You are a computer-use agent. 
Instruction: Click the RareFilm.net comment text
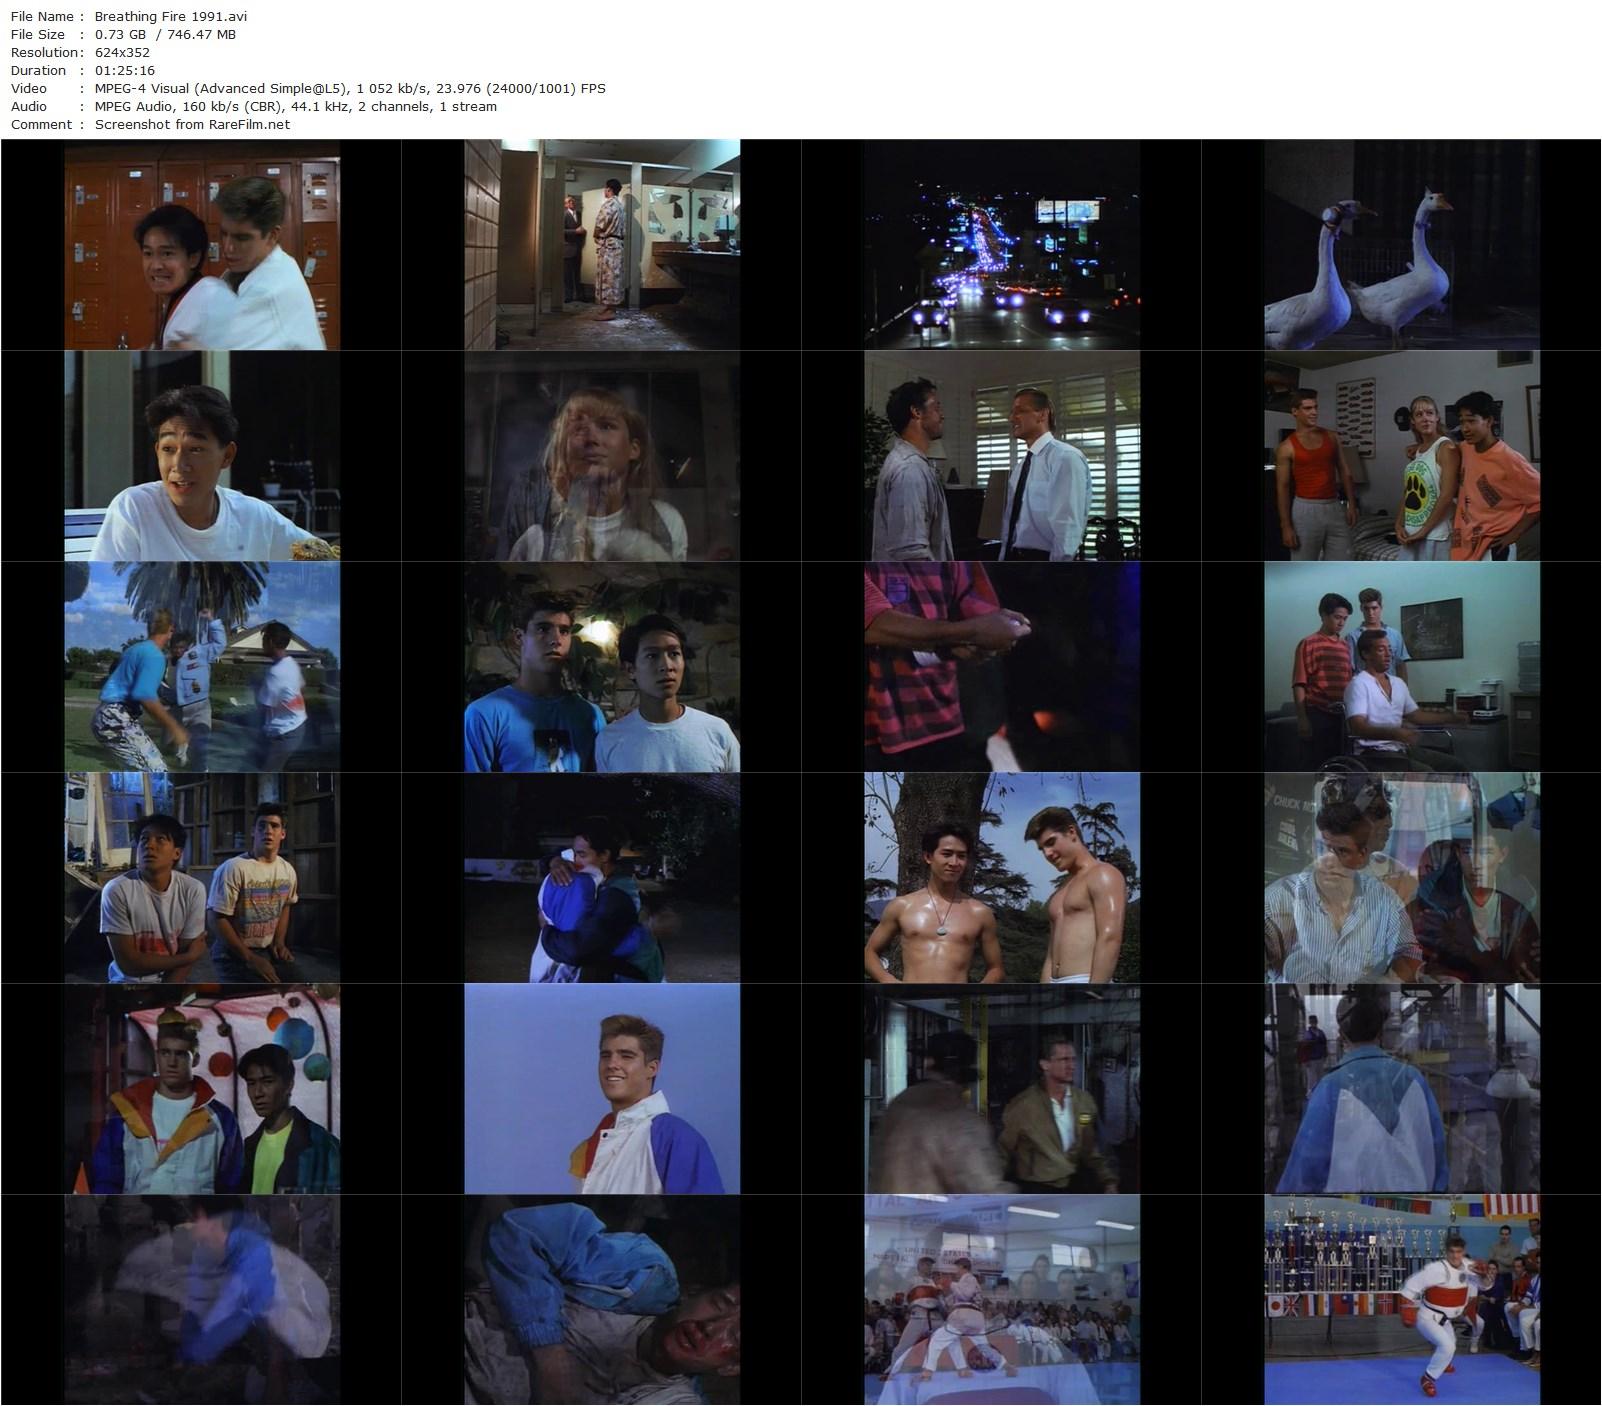(189, 124)
